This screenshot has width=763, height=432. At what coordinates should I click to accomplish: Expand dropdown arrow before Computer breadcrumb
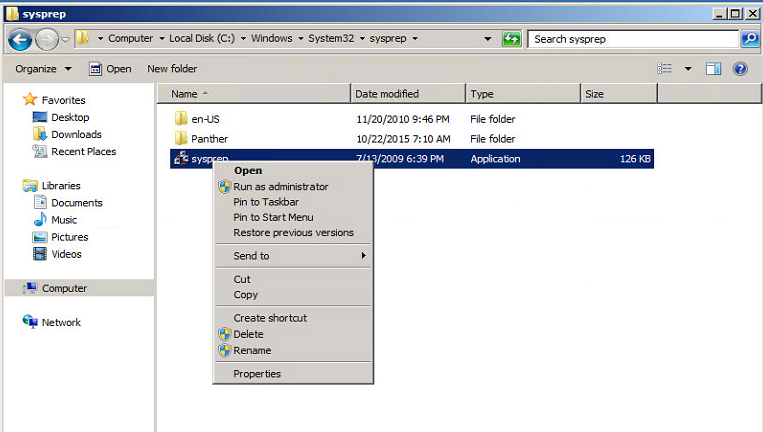point(100,38)
